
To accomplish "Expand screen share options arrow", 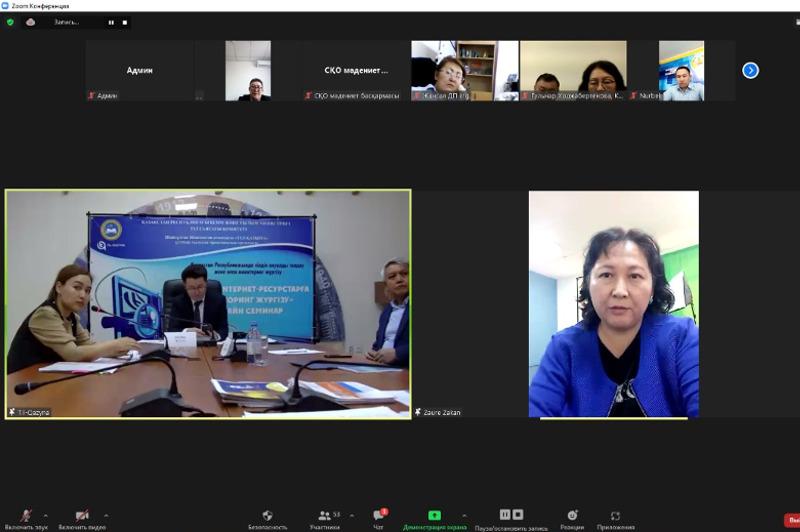I will (464, 515).
